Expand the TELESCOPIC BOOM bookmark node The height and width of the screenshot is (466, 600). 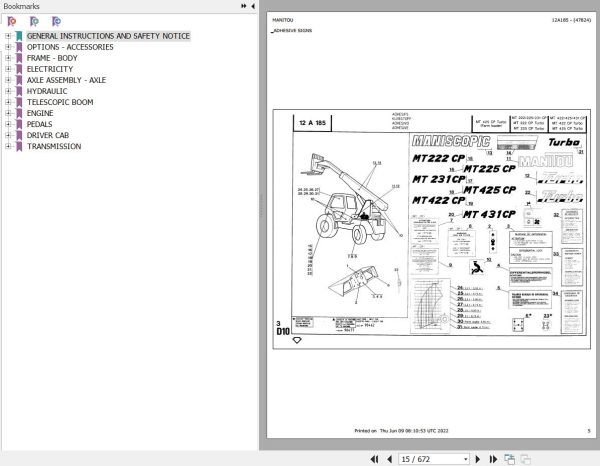pos(8,102)
